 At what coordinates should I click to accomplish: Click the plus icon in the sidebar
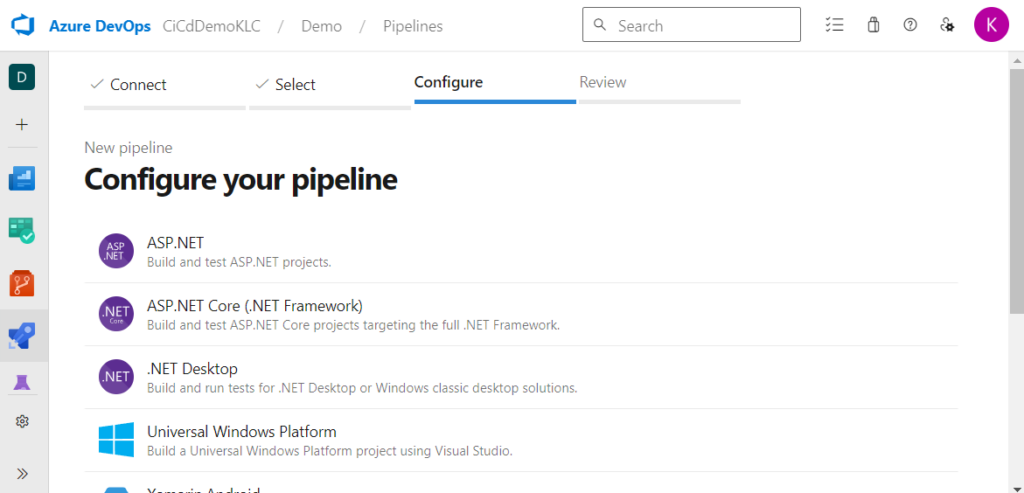[x=22, y=125]
